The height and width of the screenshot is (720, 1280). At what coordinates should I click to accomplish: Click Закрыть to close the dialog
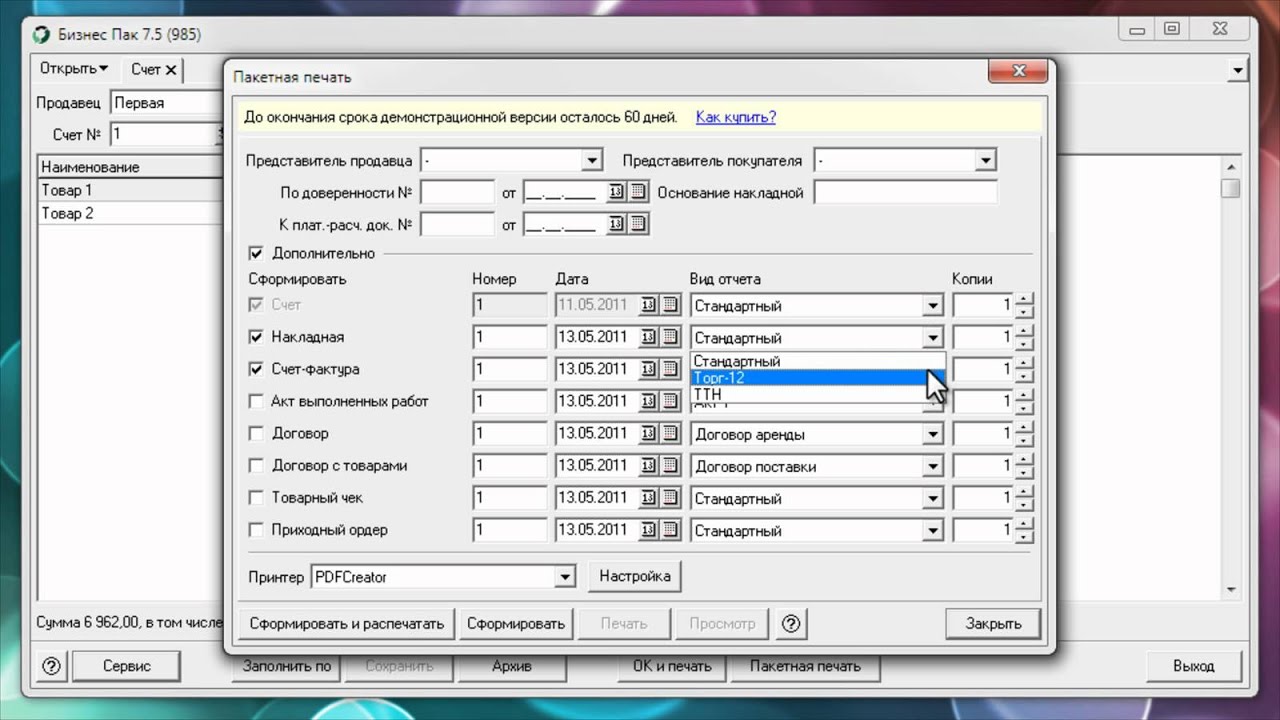(993, 623)
